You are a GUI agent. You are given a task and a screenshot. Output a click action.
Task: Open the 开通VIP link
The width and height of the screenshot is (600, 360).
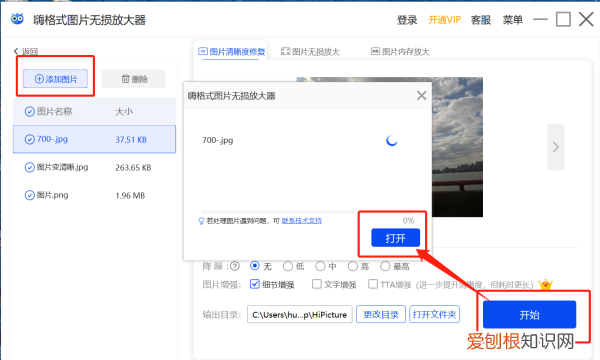click(444, 20)
